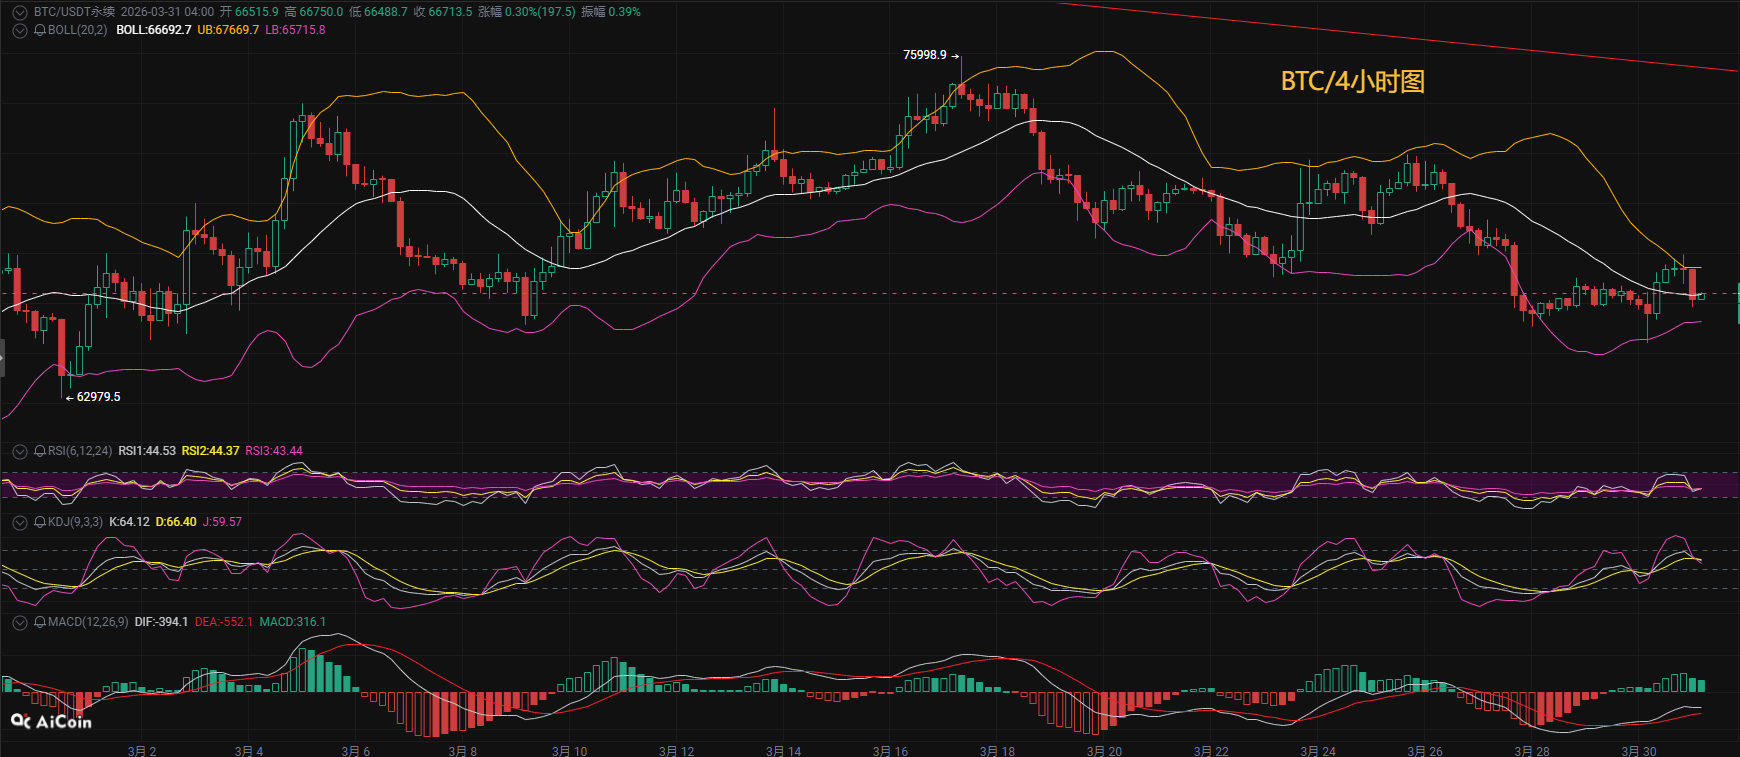The height and width of the screenshot is (757, 1740).
Task: Click the side panel handle on left edge
Action: tap(3, 358)
